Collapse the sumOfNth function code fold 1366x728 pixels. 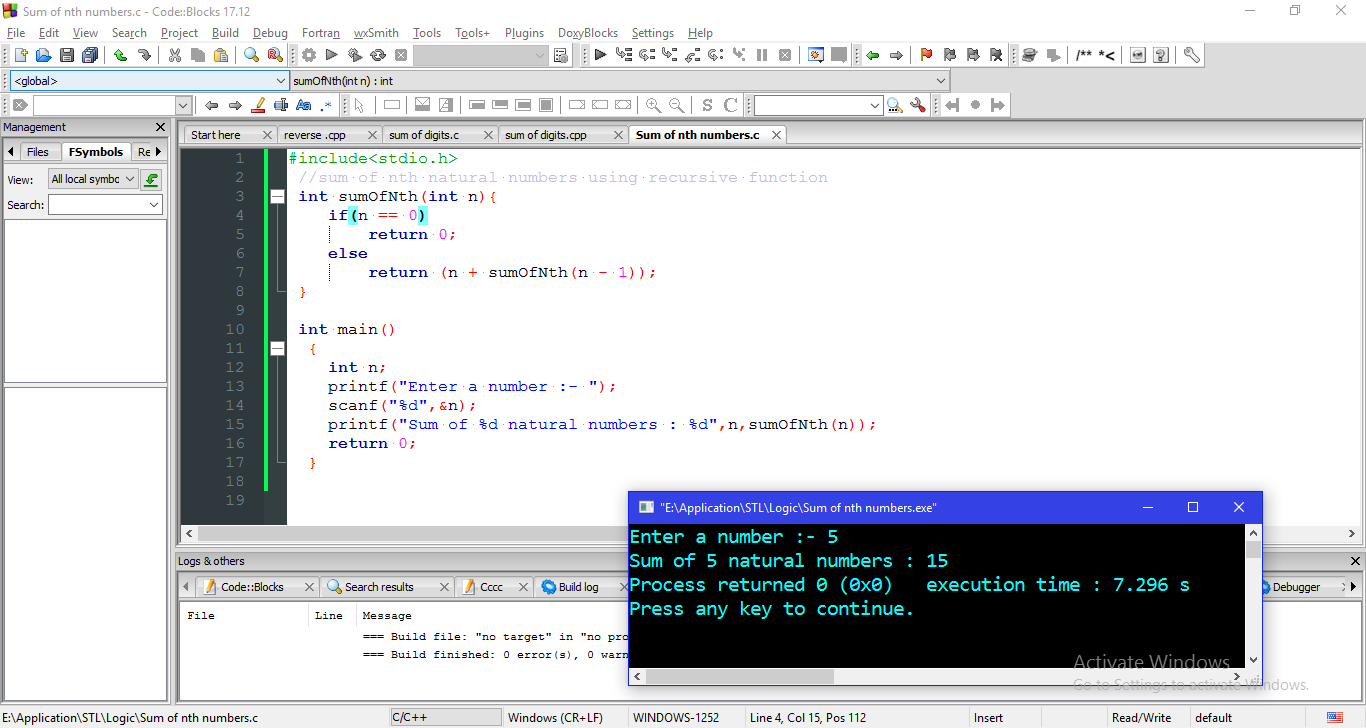[277, 196]
